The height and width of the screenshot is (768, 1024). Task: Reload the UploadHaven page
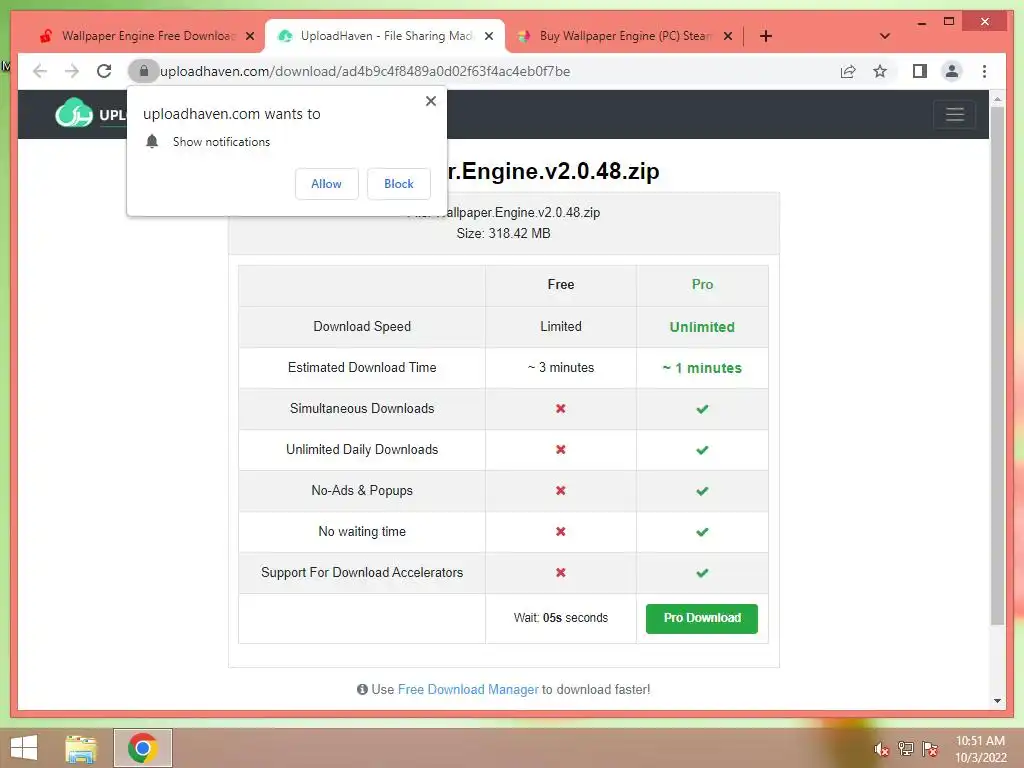(x=104, y=71)
